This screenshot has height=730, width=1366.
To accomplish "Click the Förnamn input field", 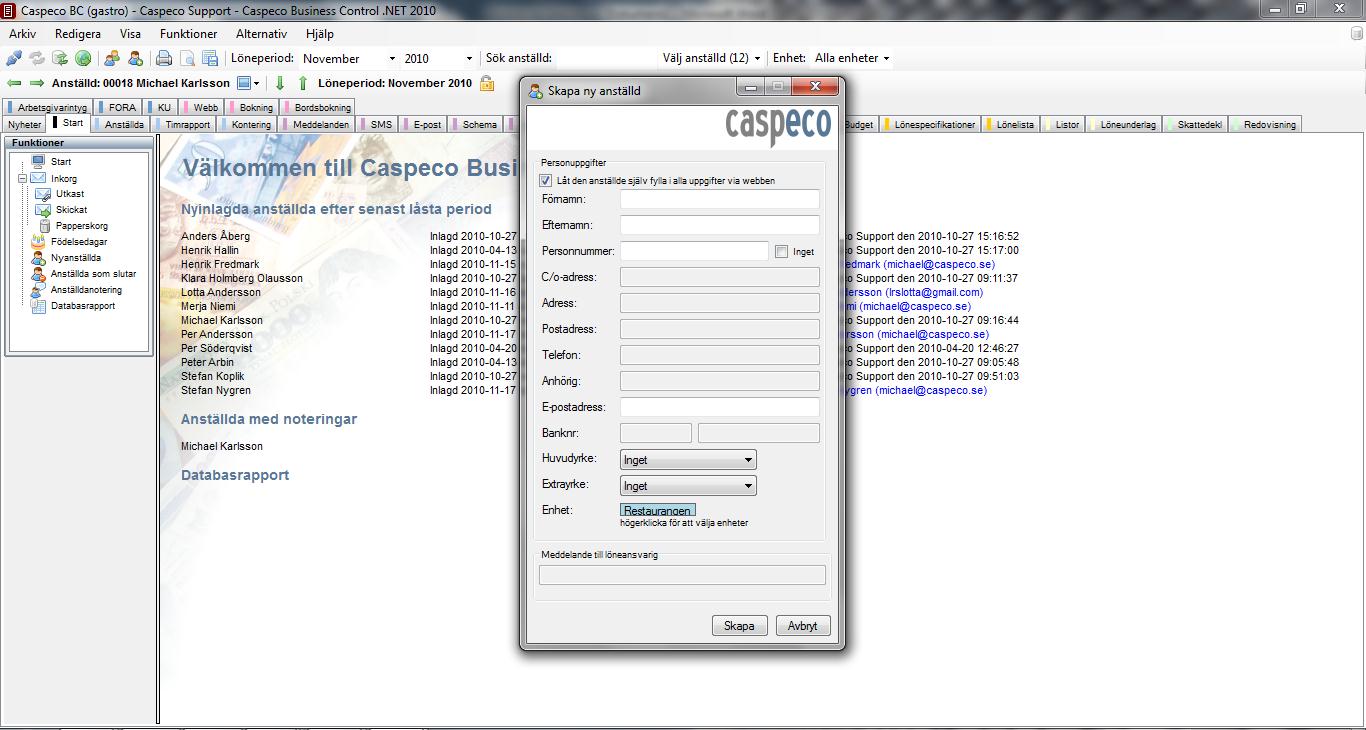I will [x=720, y=199].
